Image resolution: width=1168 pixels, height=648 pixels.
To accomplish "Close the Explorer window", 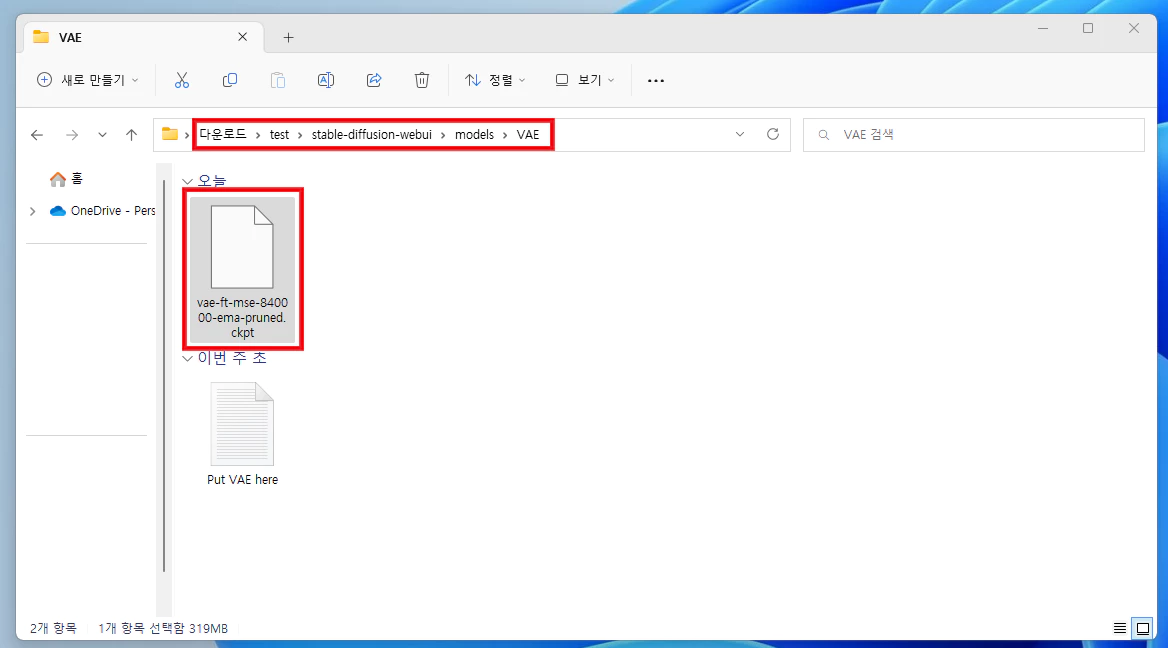I will [x=1134, y=28].
